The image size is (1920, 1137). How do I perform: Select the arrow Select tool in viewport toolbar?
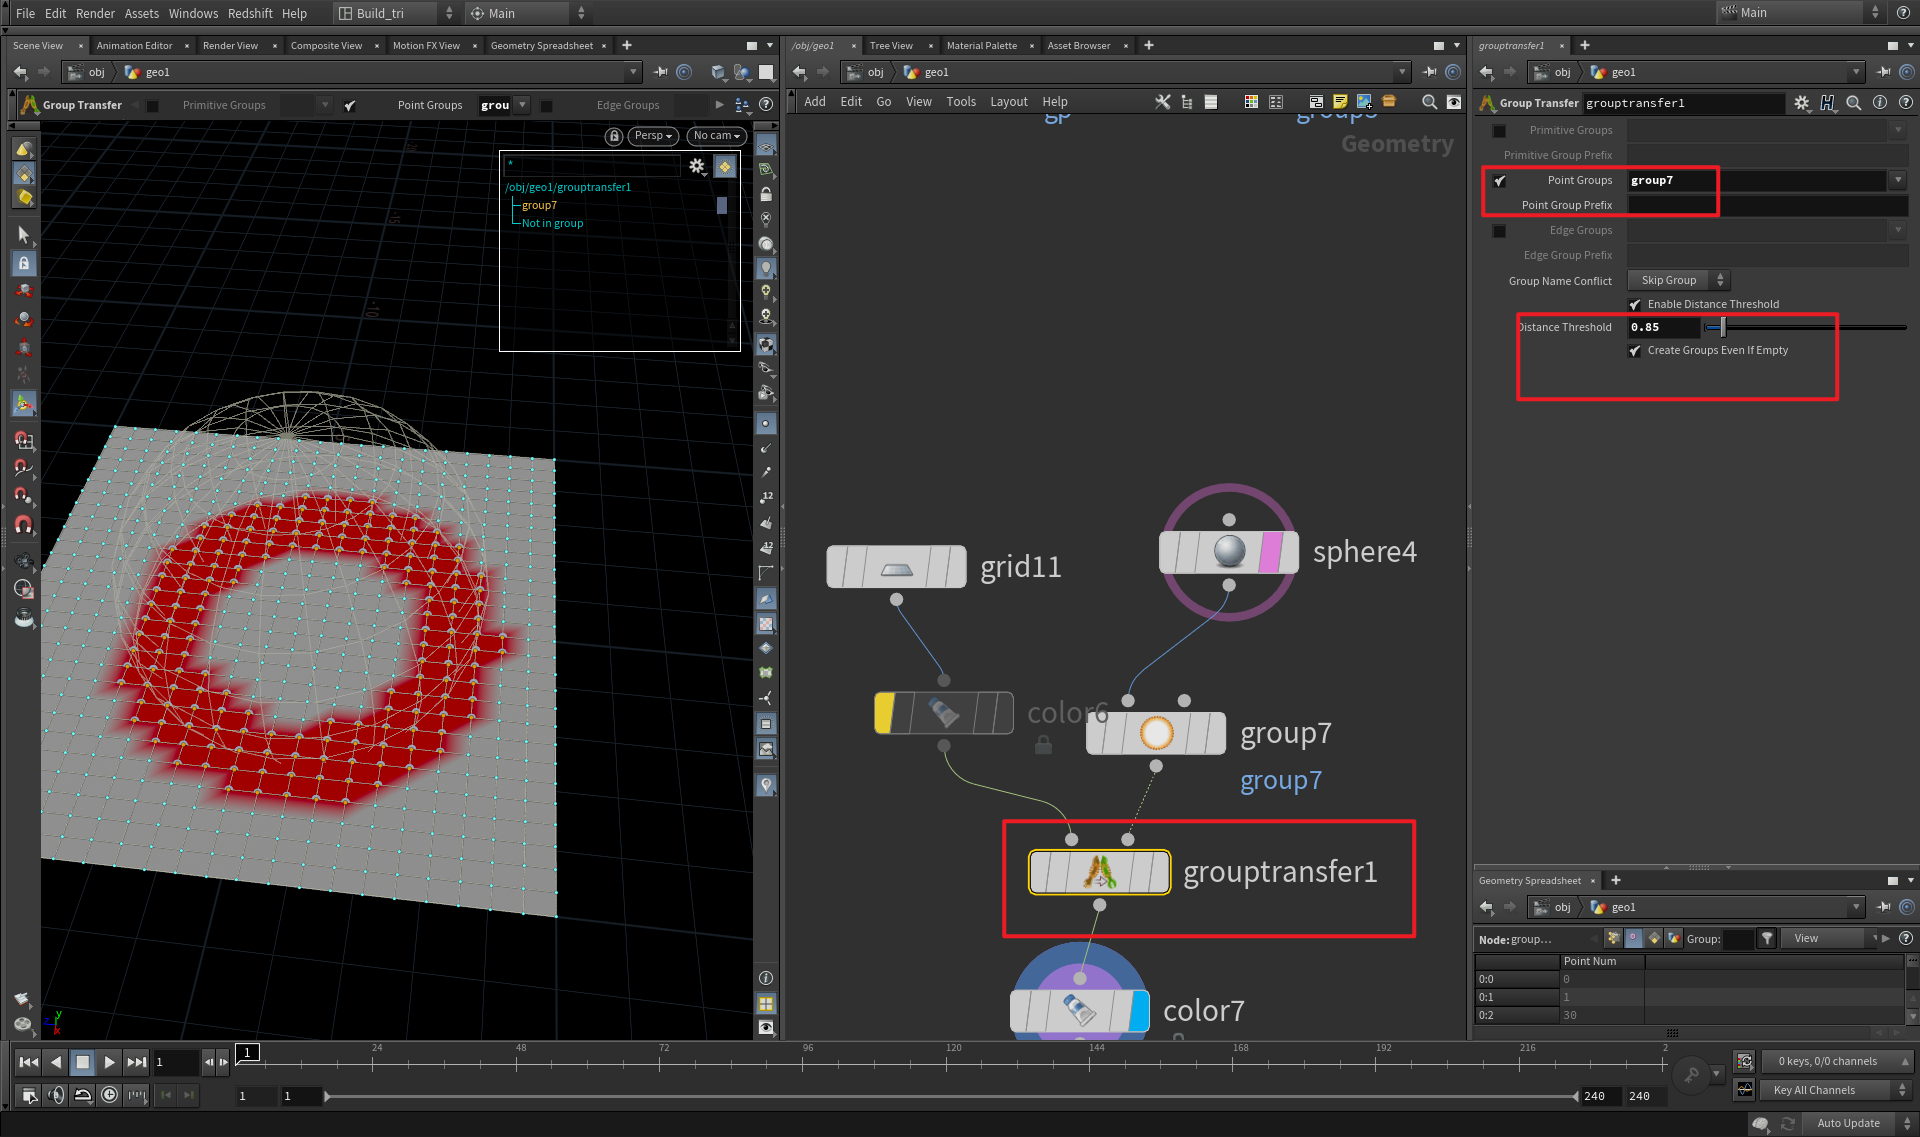[x=24, y=234]
